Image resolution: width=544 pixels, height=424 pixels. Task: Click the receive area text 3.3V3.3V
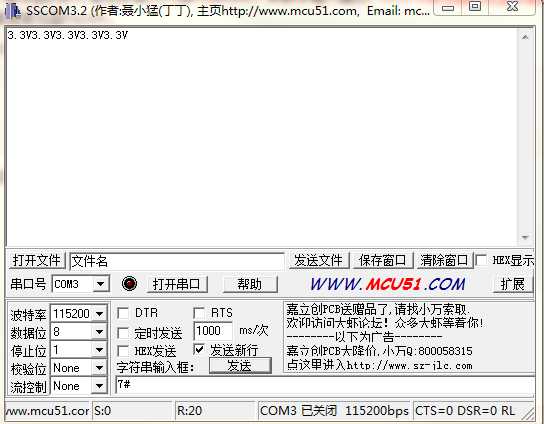coord(68,35)
